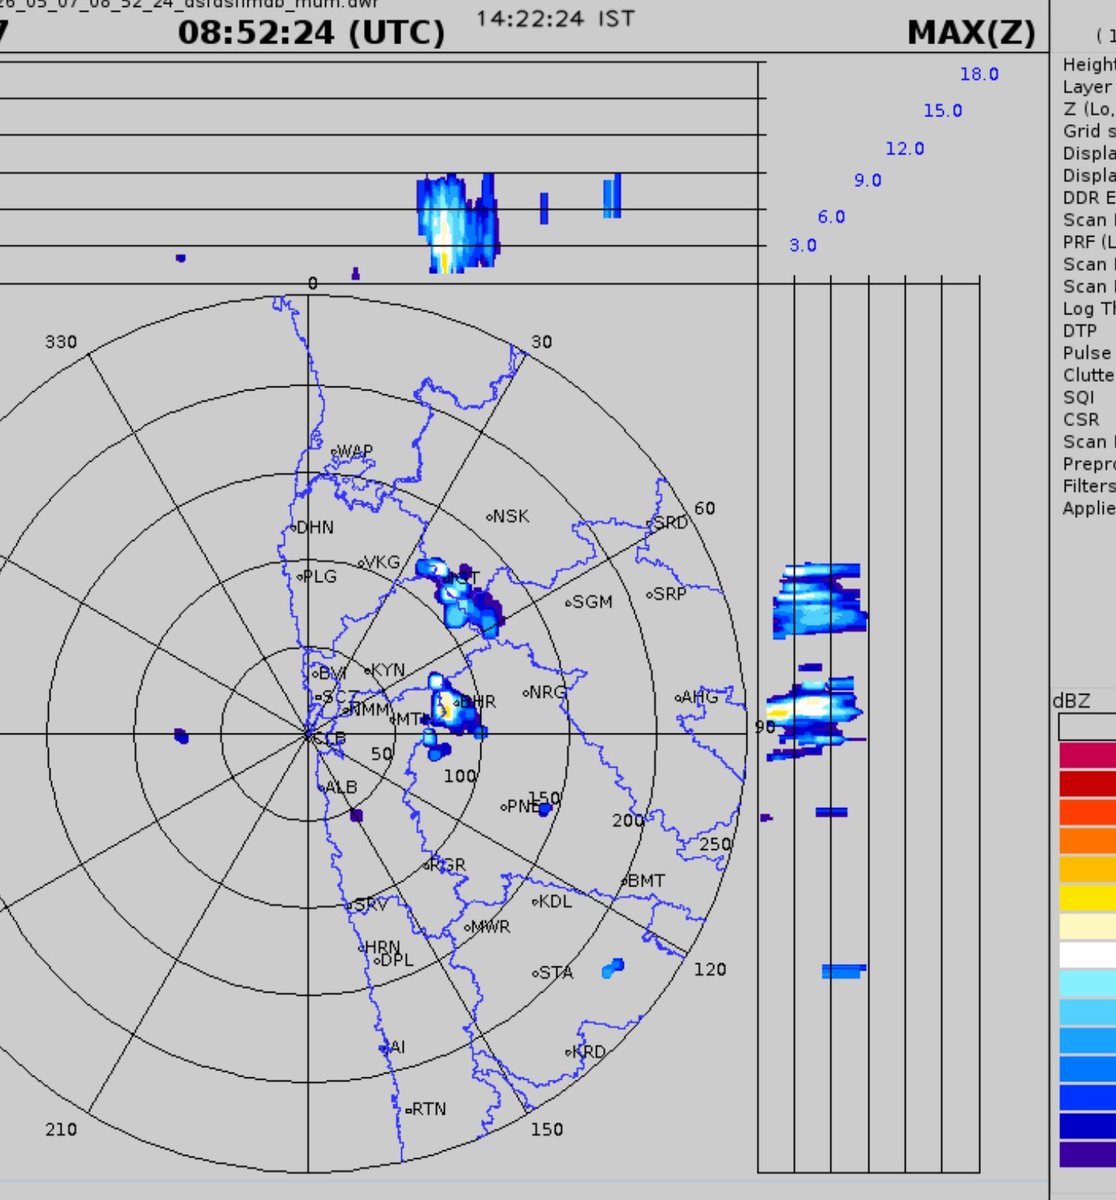Click the DHN station label

coord(314,527)
